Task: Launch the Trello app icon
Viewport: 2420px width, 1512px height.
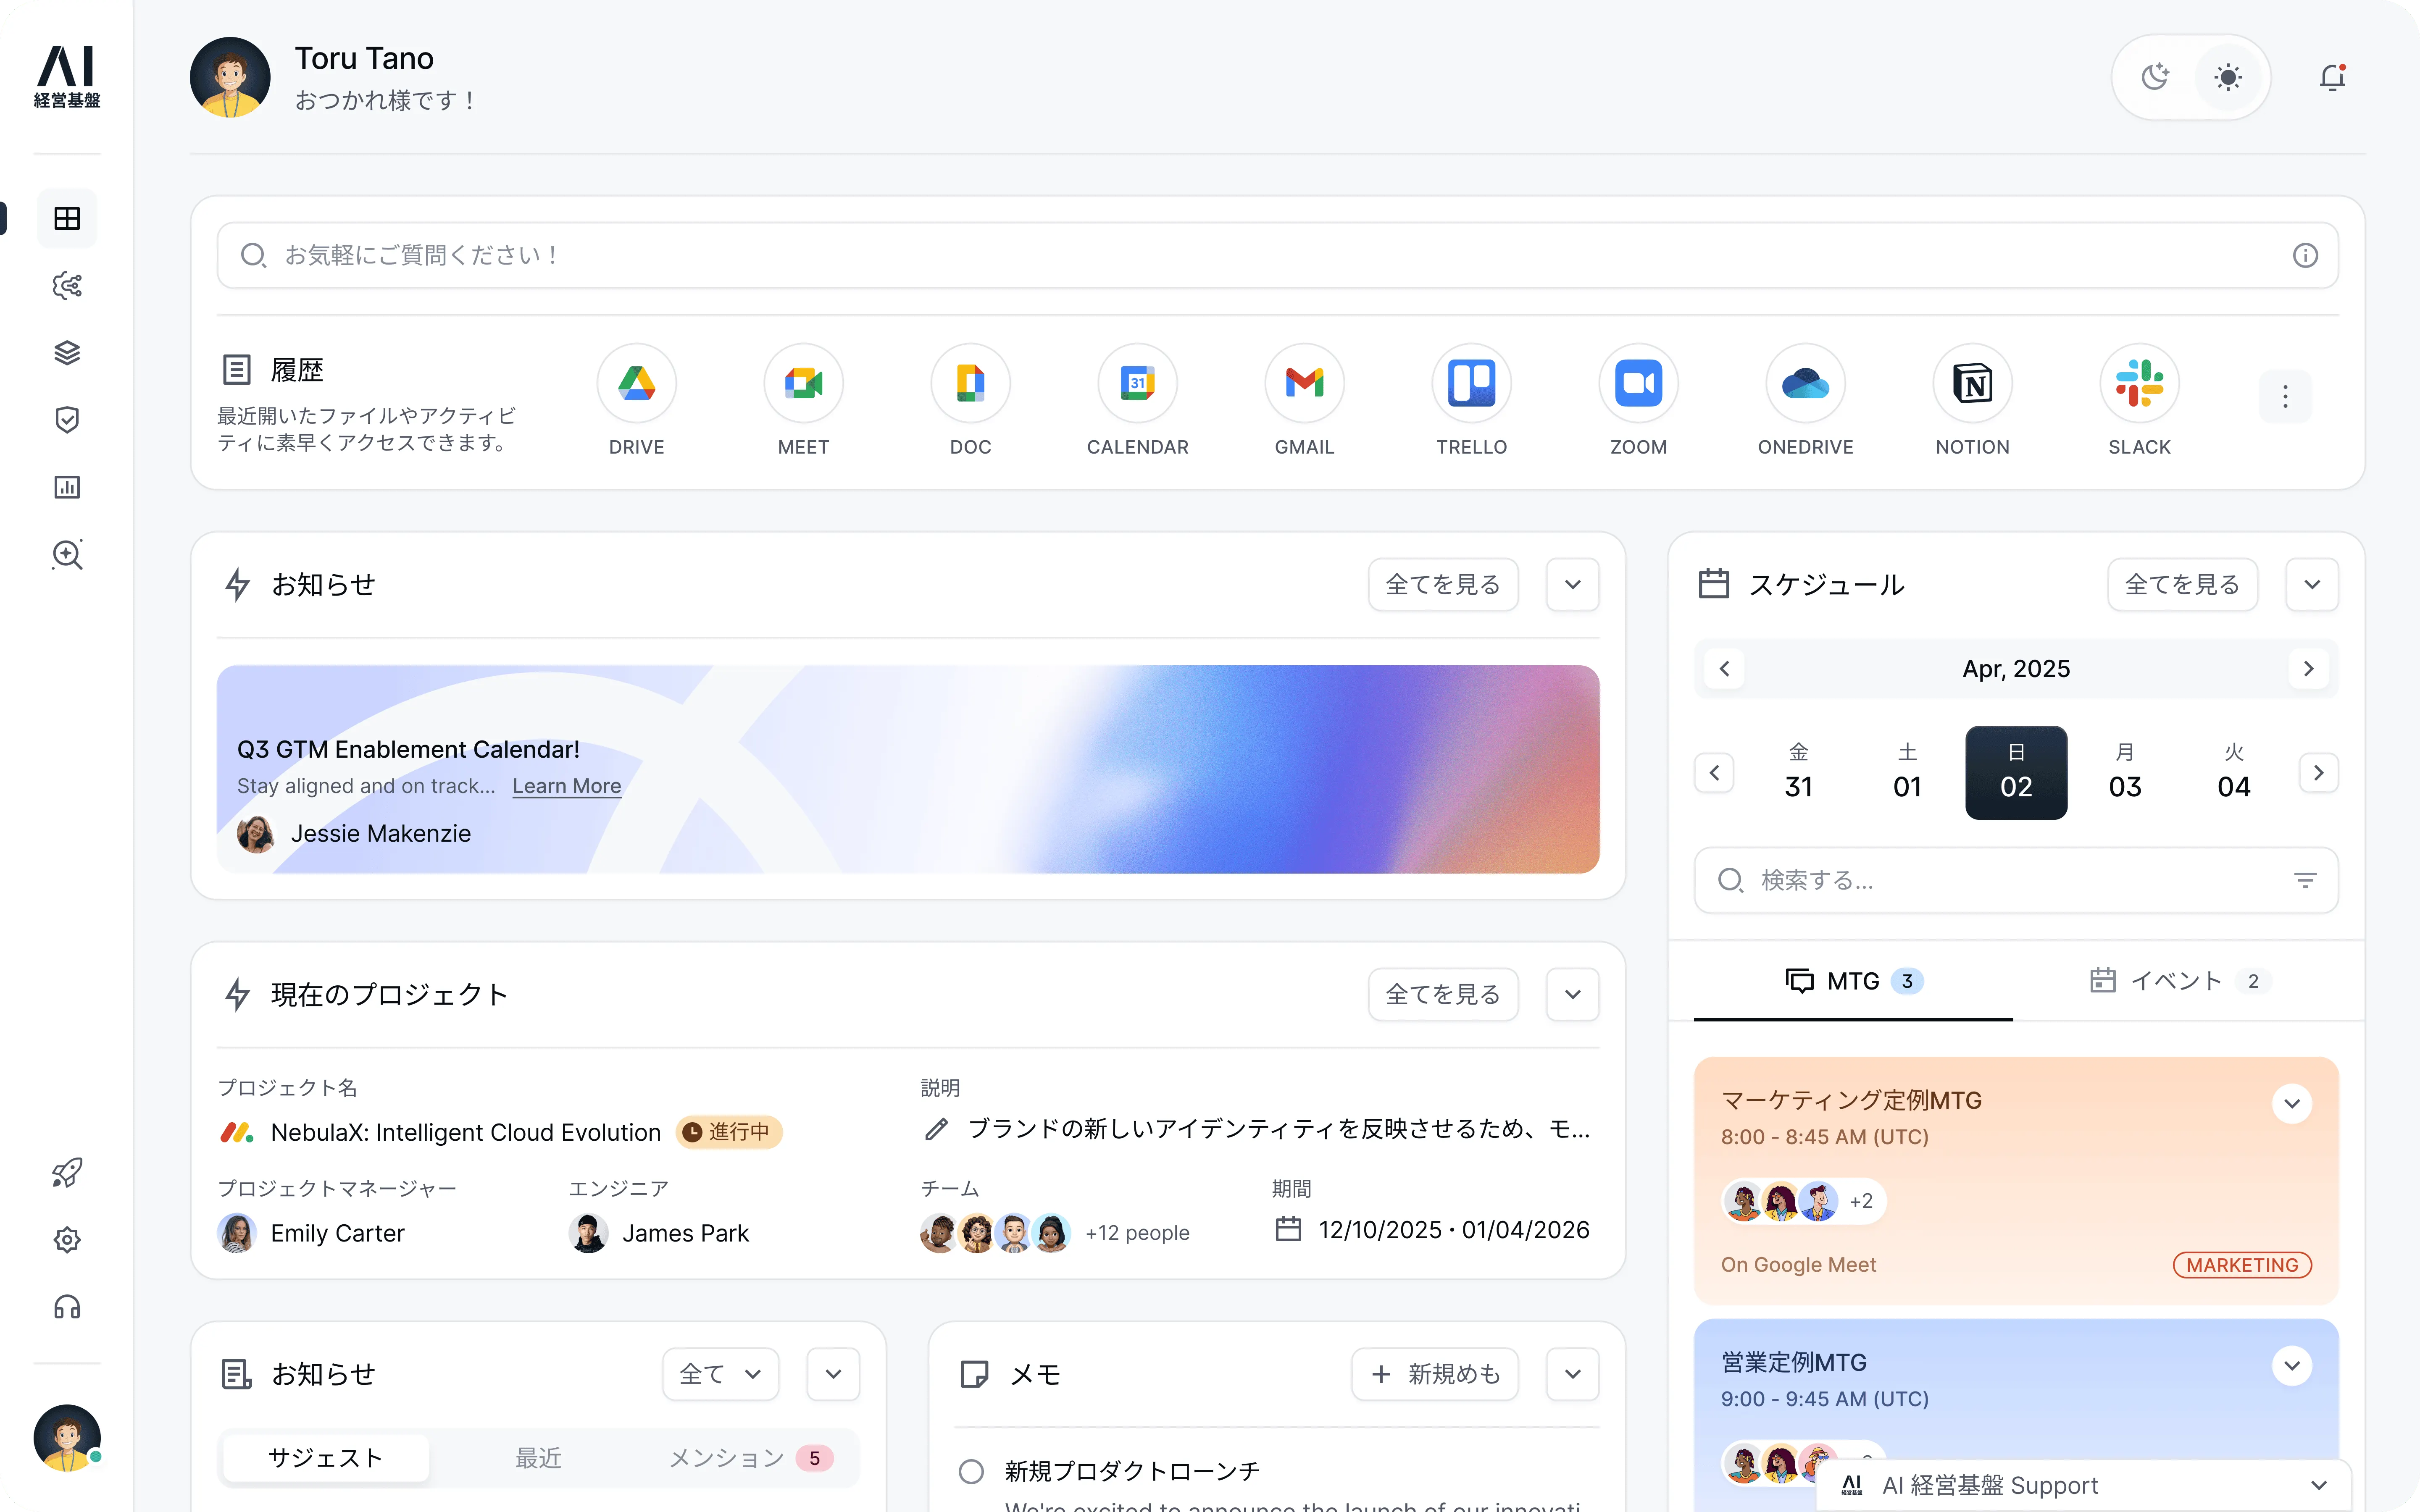Action: click(x=1471, y=383)
